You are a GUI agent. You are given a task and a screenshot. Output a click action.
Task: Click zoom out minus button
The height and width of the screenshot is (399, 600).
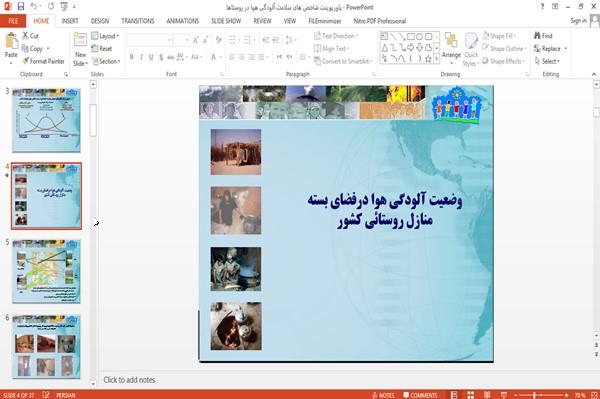coord(516,395)
